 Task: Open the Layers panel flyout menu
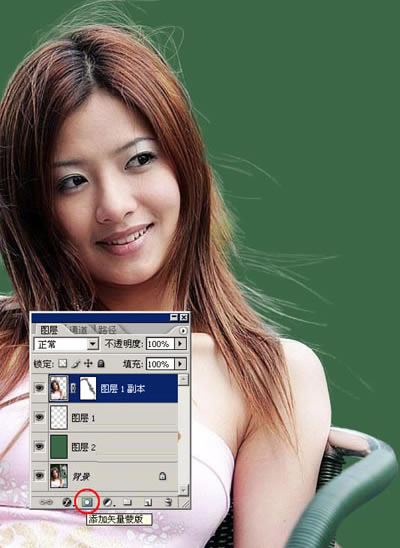[183, 330]
